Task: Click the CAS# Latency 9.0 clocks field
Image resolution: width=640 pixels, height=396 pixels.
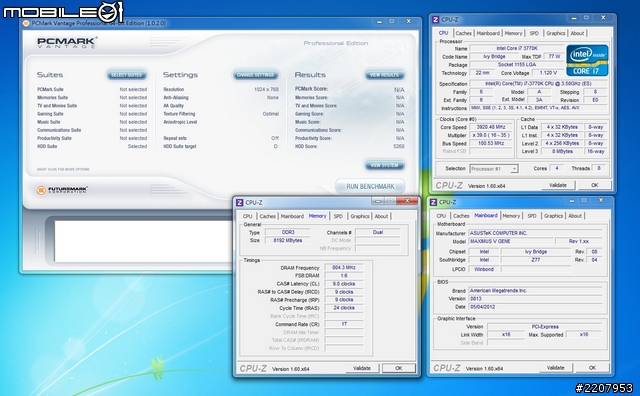Action: click(x=344, y=284)
